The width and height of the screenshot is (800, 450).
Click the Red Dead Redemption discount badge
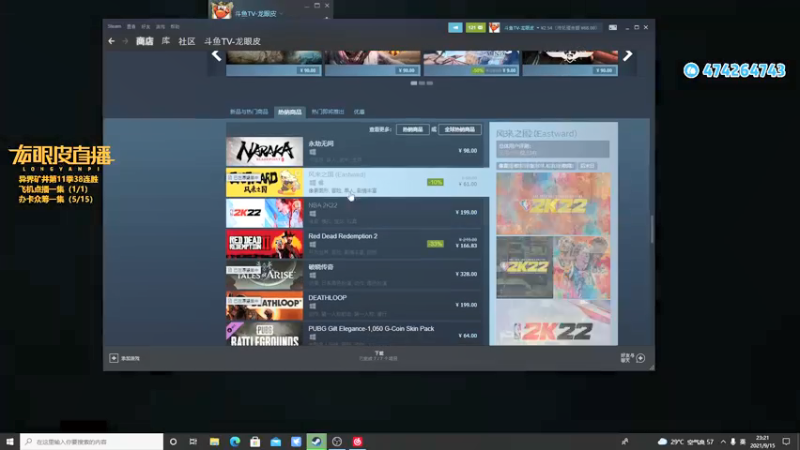point(435,244)
